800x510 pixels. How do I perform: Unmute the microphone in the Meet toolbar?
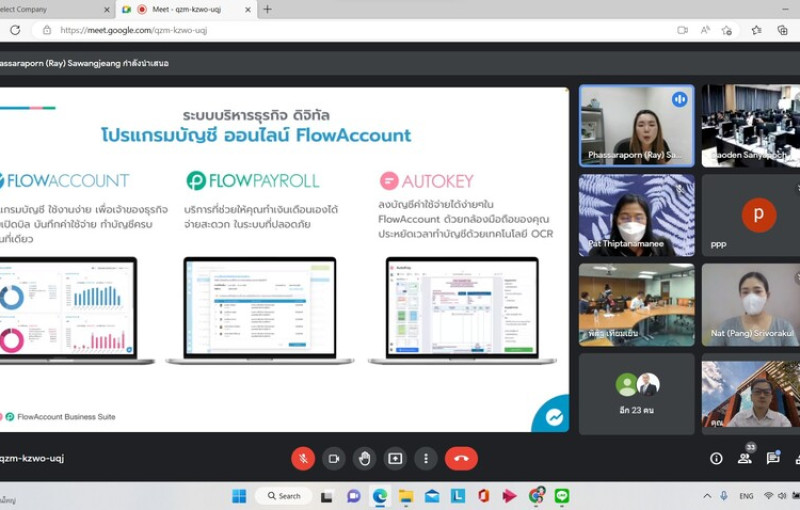303,458
